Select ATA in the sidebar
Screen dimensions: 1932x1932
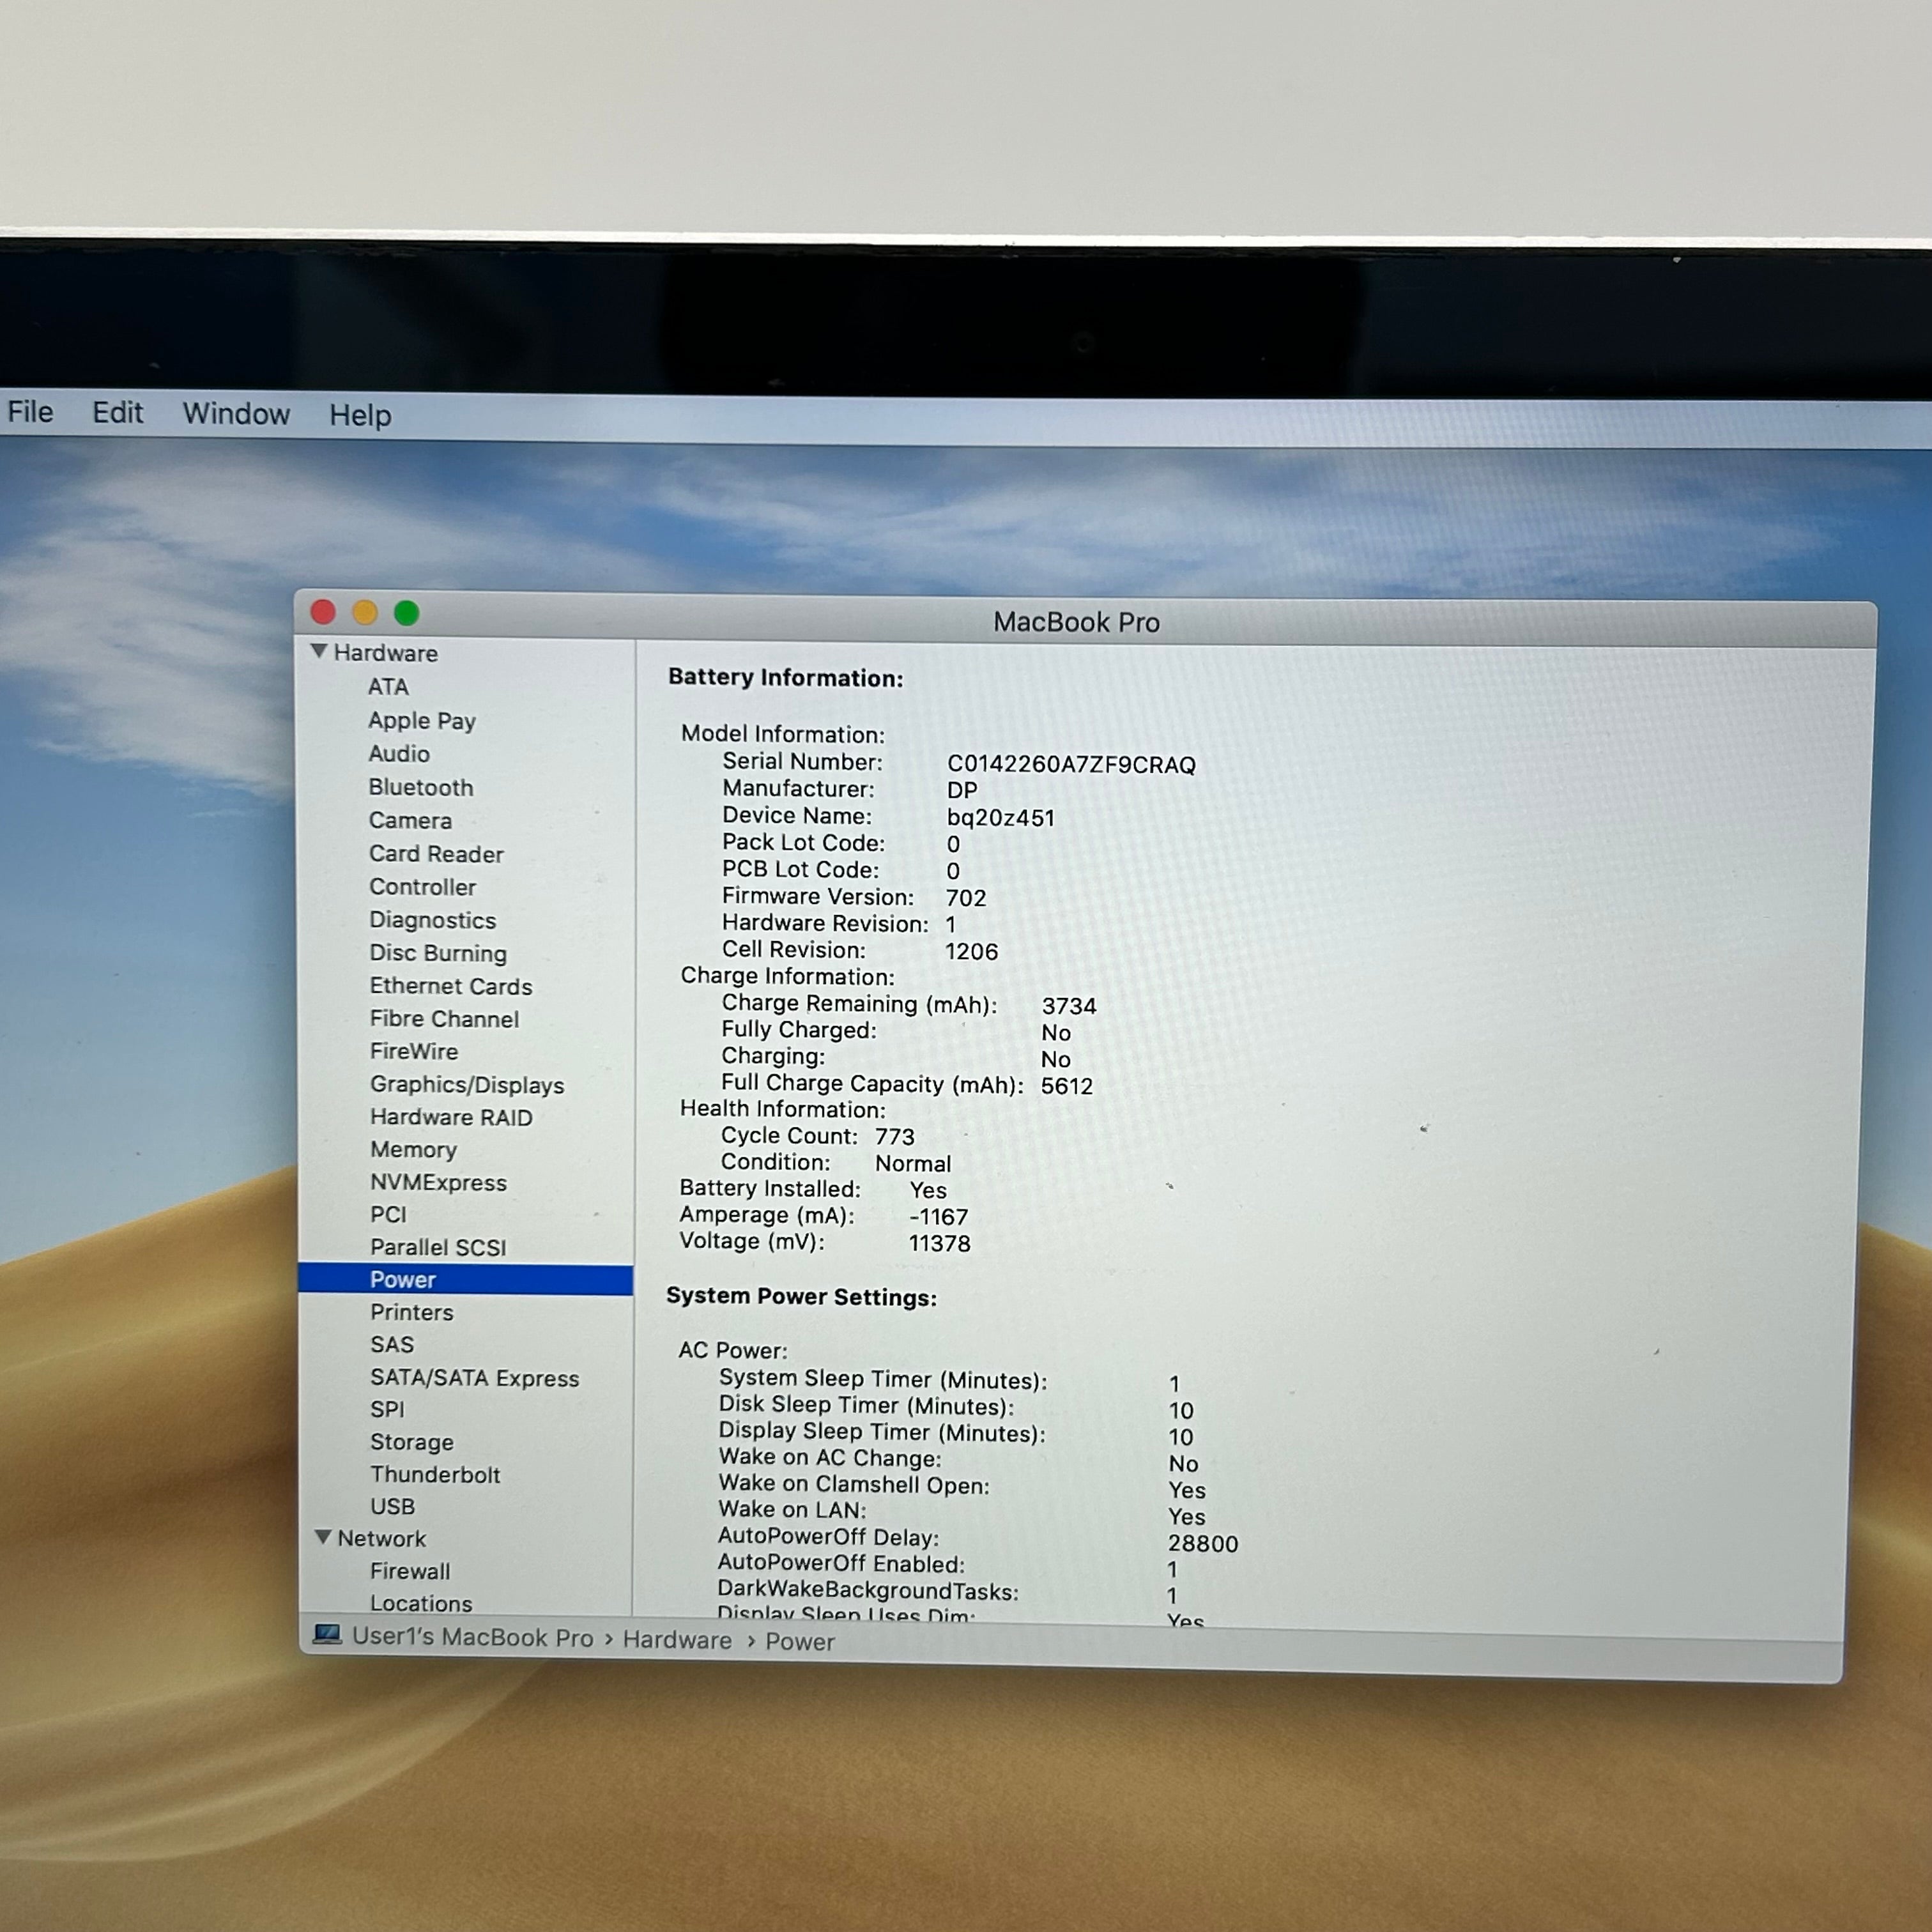(388, 687)
